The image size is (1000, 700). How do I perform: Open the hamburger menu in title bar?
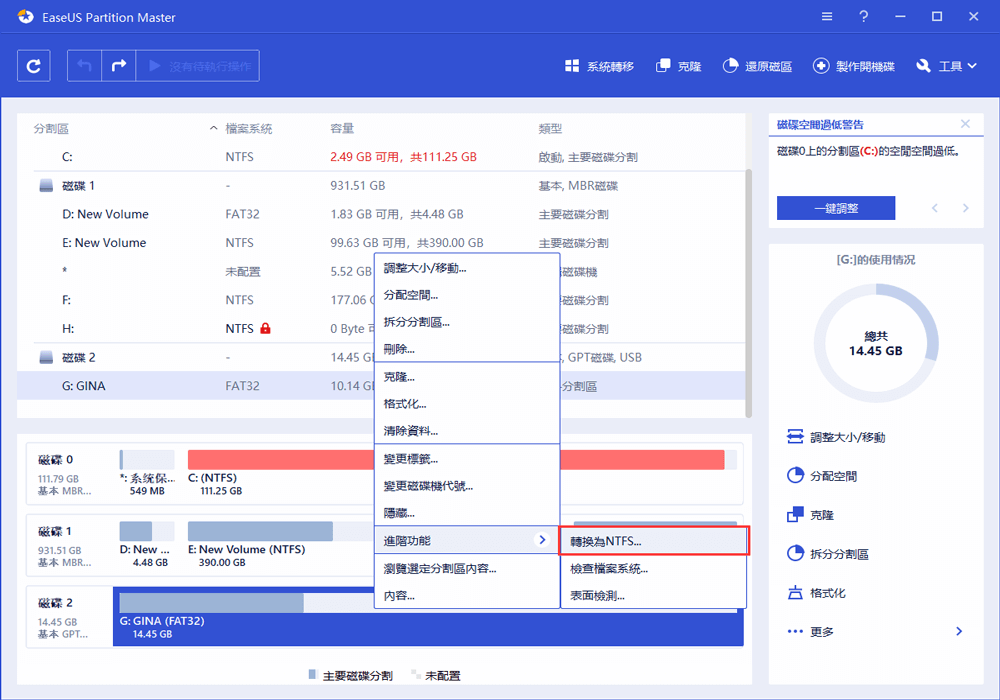(827, 17)
